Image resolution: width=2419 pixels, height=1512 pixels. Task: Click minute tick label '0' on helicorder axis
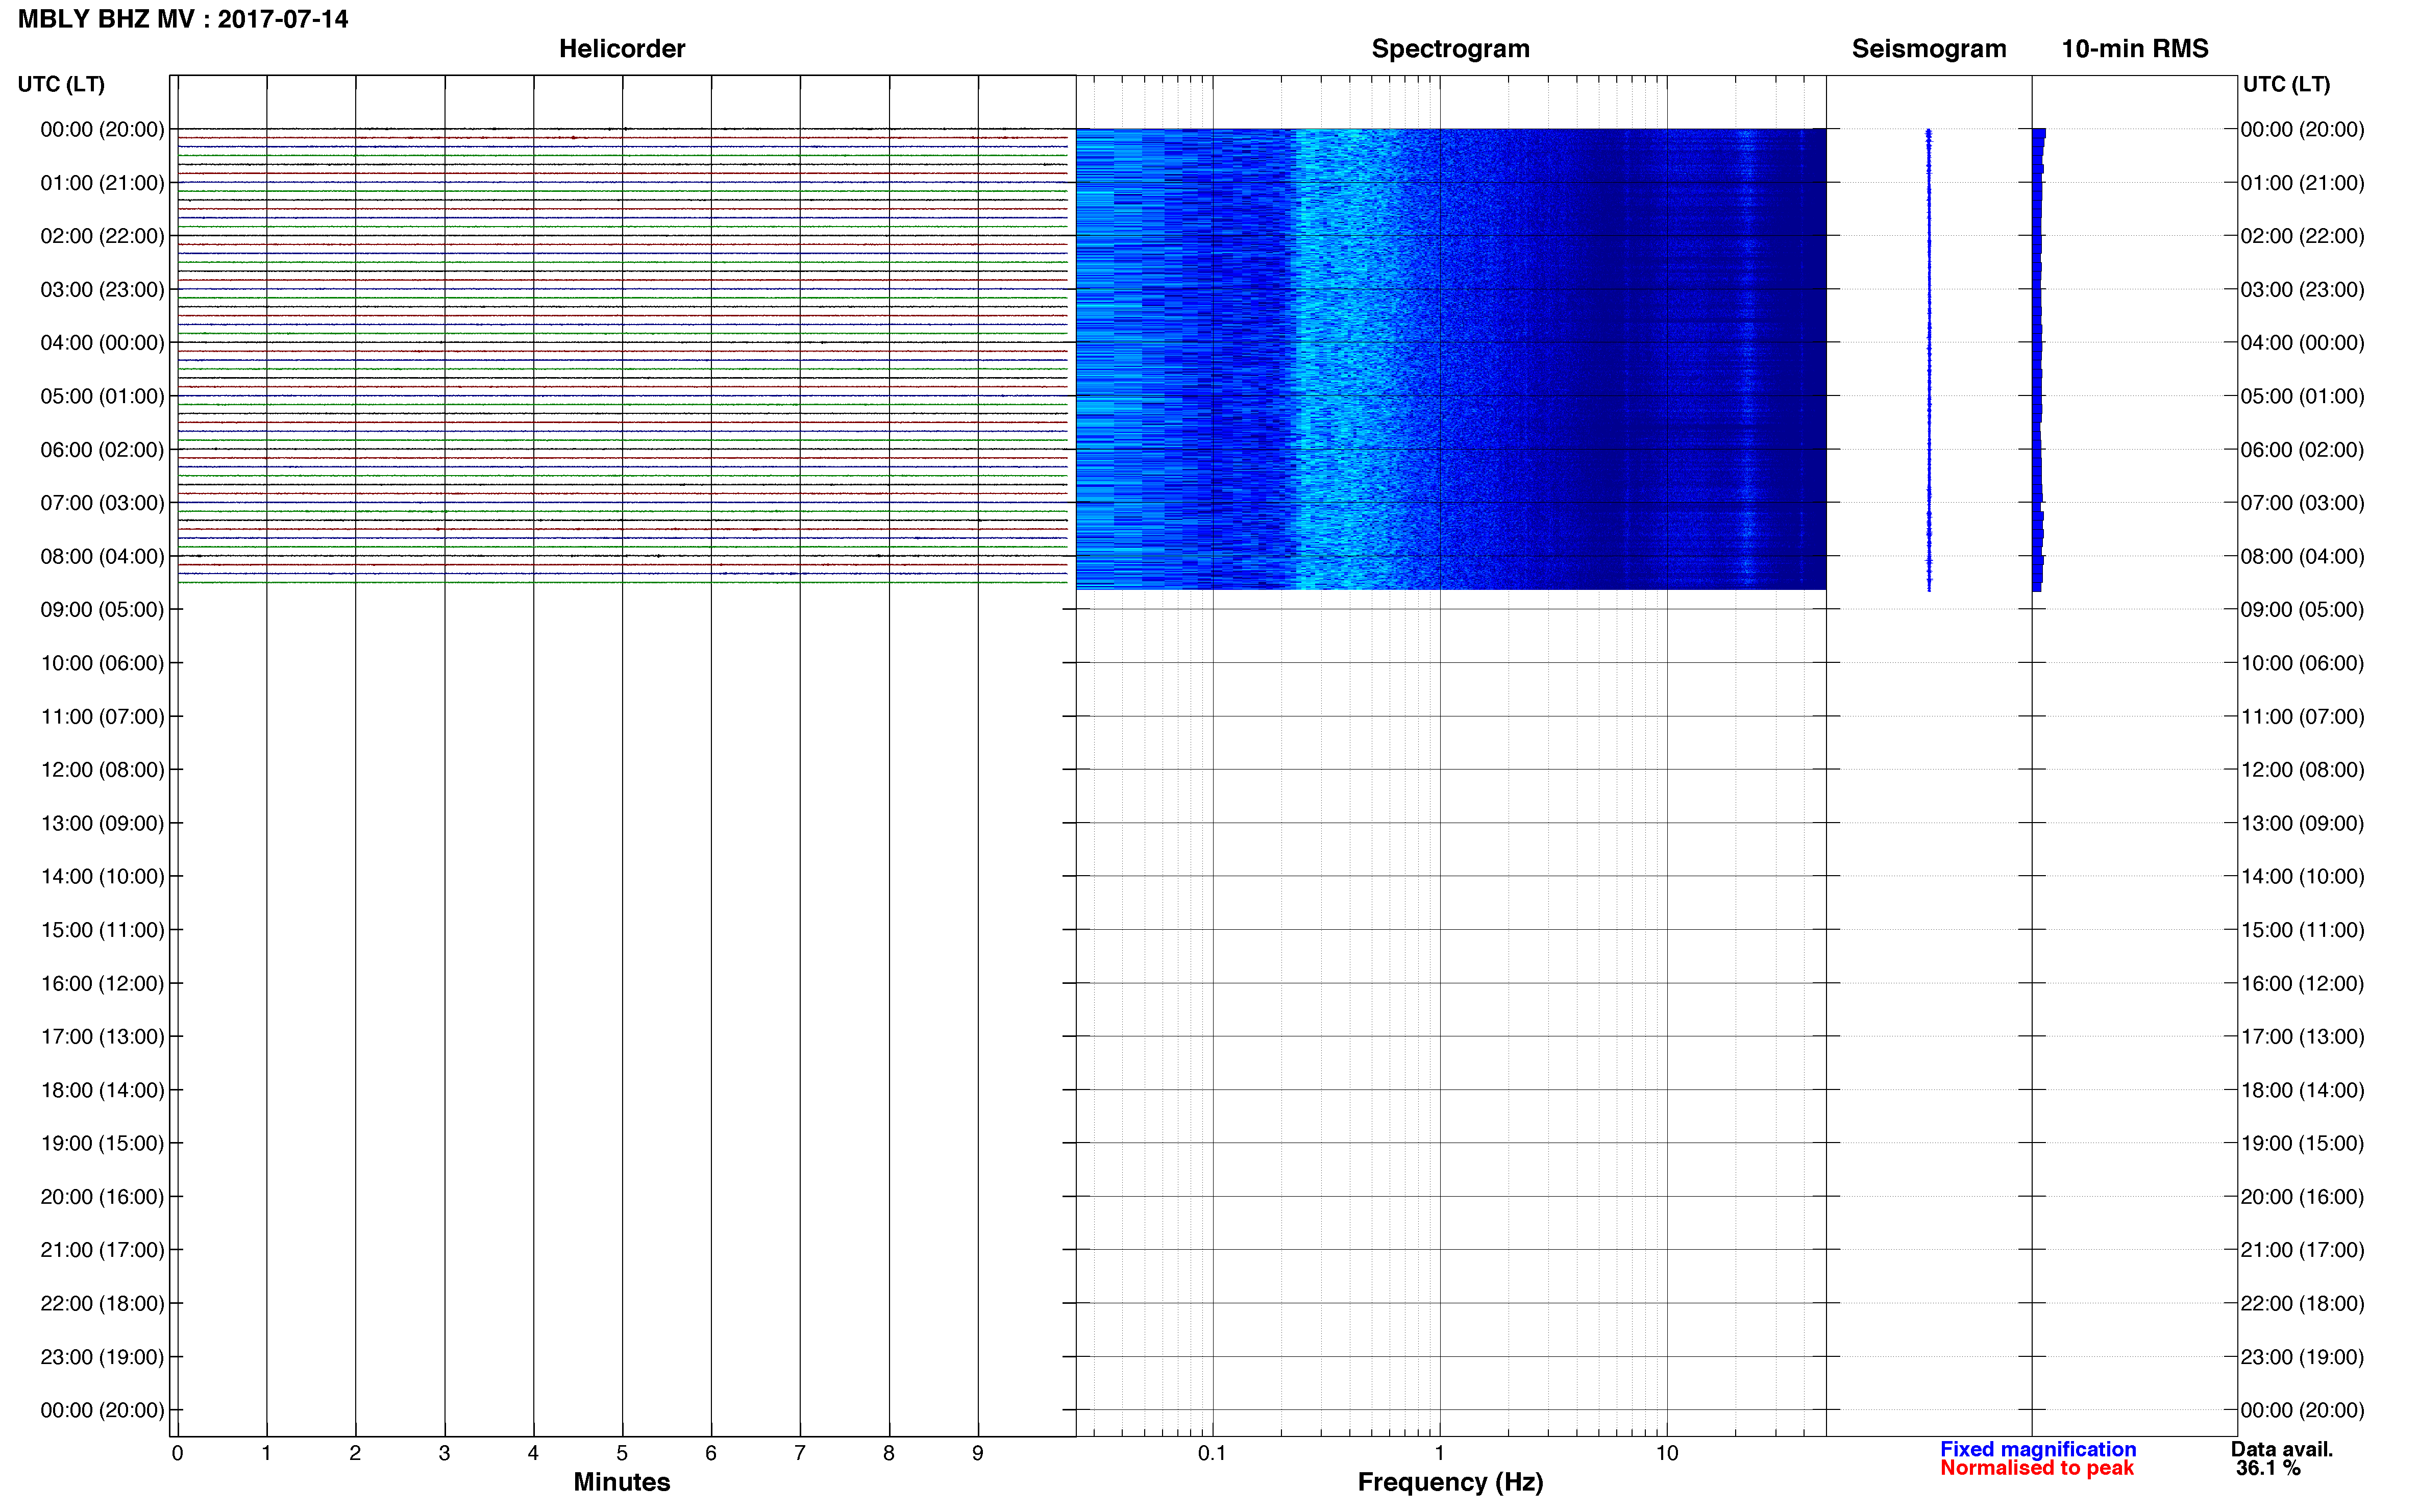(x=177, y=1454)
